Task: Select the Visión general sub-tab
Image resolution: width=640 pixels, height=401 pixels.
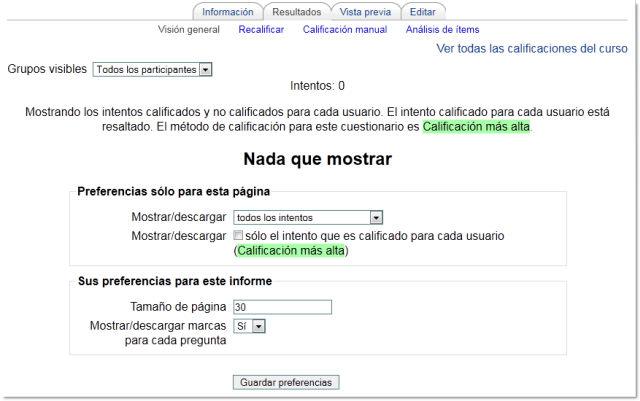Action: [189, 30]
